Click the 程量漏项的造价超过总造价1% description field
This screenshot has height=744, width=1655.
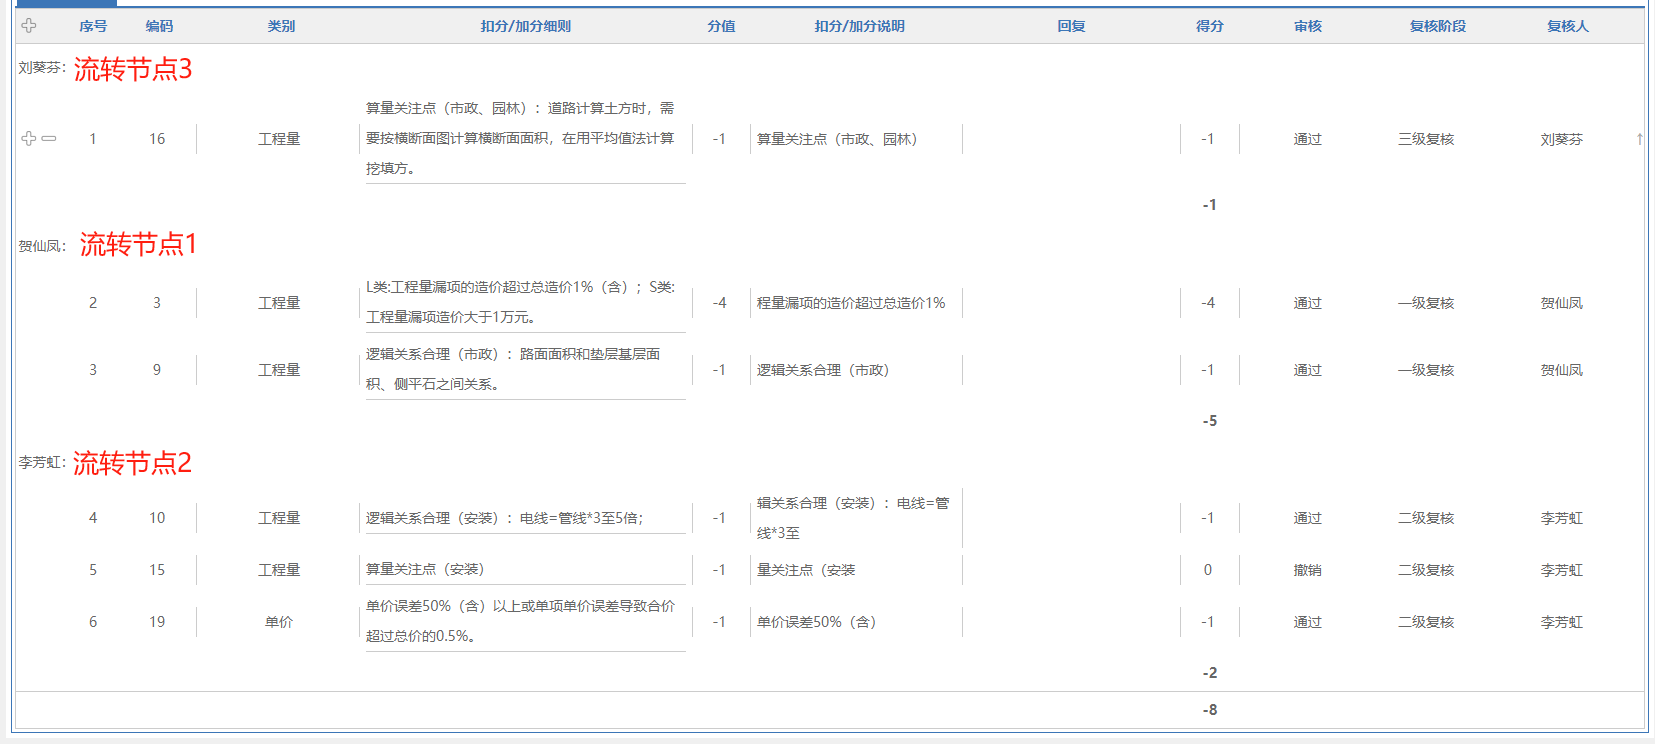pos(856,303)
